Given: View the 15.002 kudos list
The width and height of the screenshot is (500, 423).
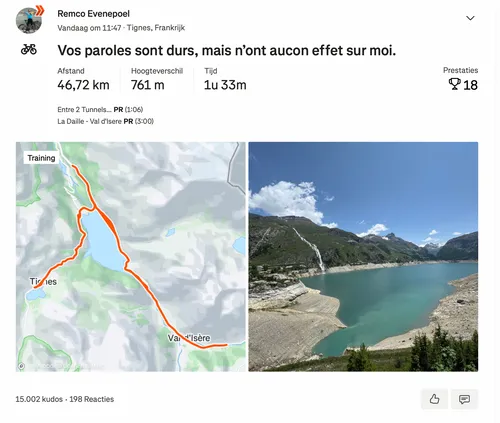Looking at the screenshot, I should click(x=39, y=399).
